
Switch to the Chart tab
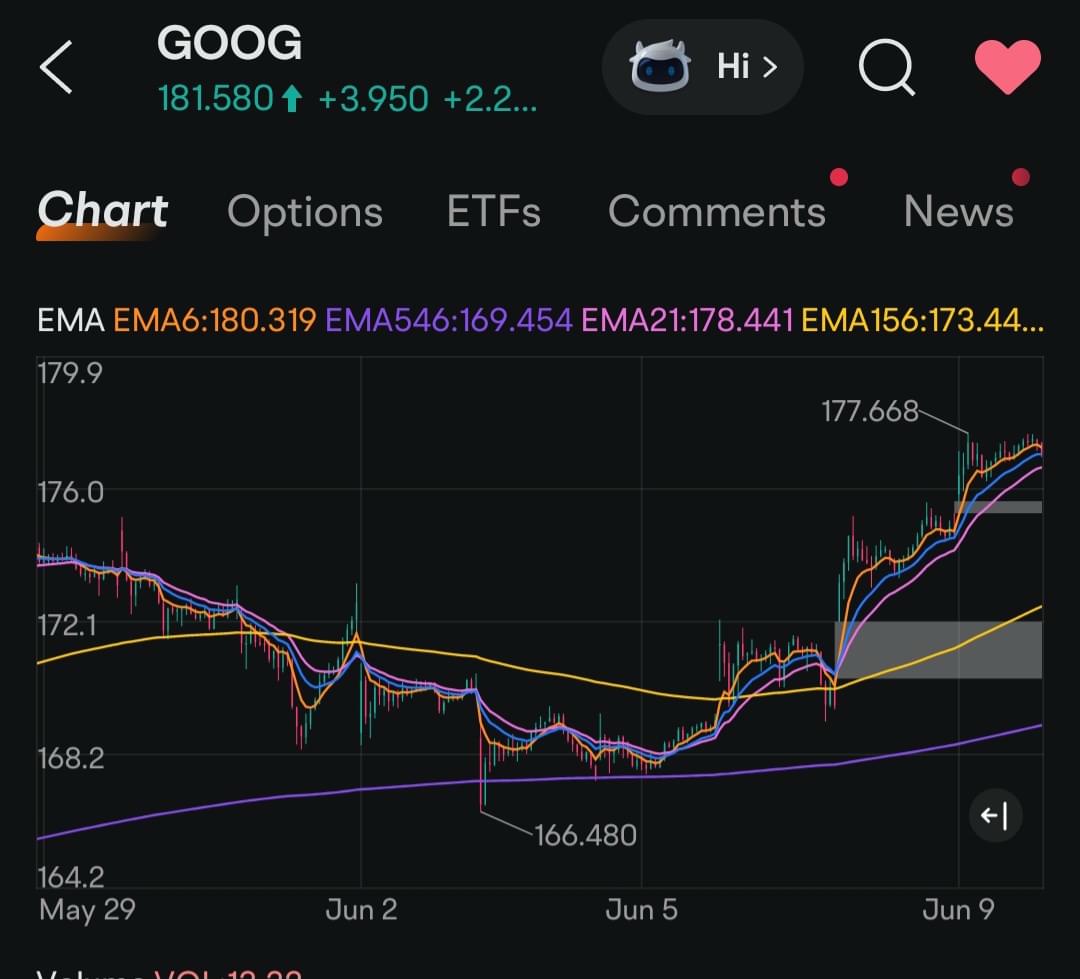[x=103, y=210]
